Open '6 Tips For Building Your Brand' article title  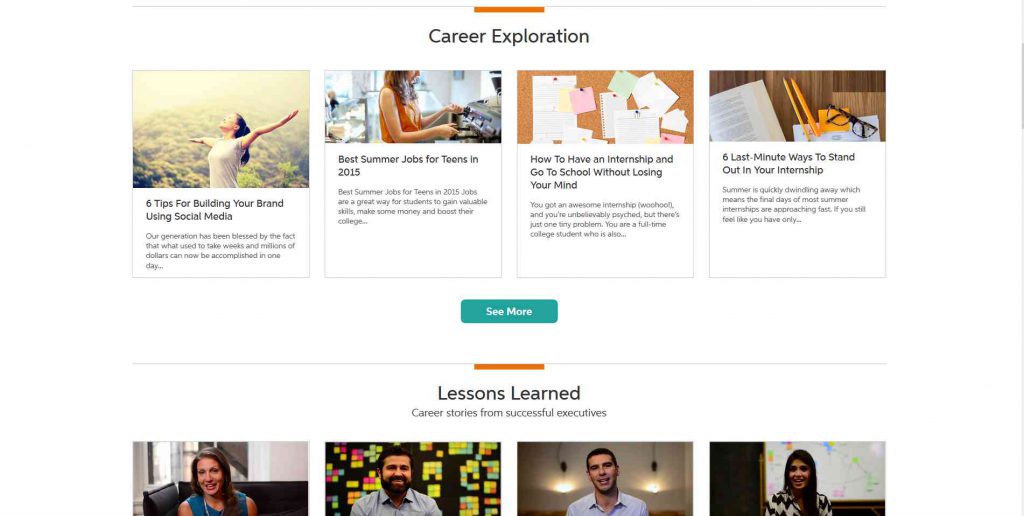tap(215, 210)
